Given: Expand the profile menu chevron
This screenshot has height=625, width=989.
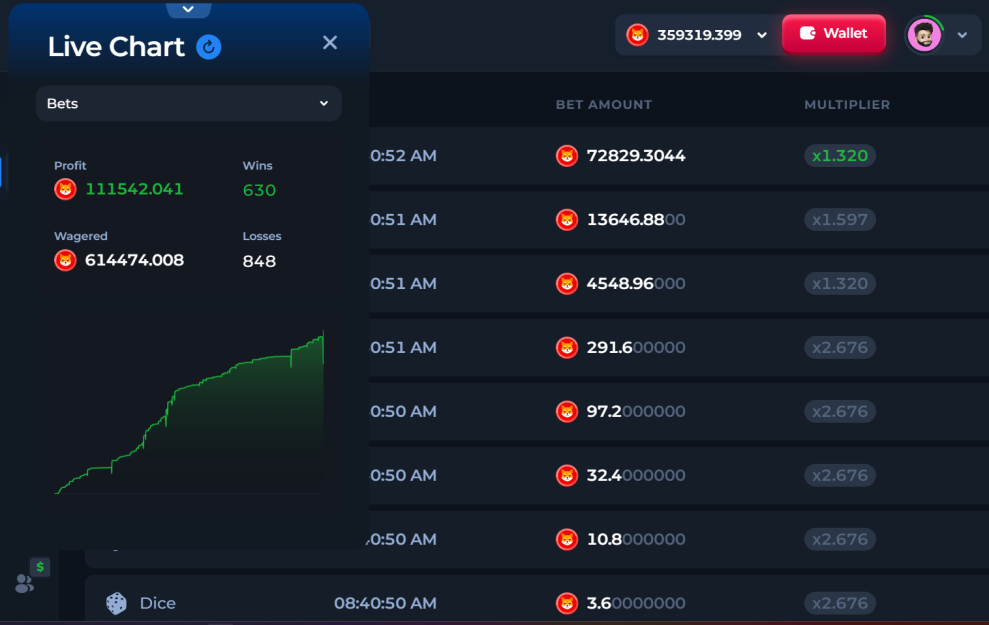Looking at the screenshot, I should (962, 35).
